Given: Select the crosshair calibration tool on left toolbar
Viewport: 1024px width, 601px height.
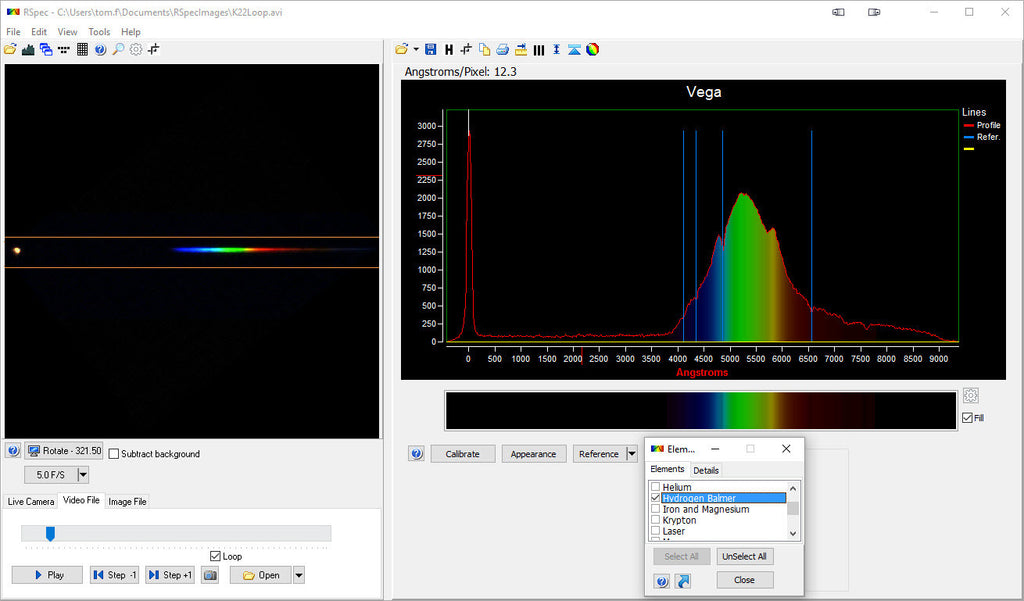Looking at the screenshot, I should pyautogui.click(x=153, y=49).
